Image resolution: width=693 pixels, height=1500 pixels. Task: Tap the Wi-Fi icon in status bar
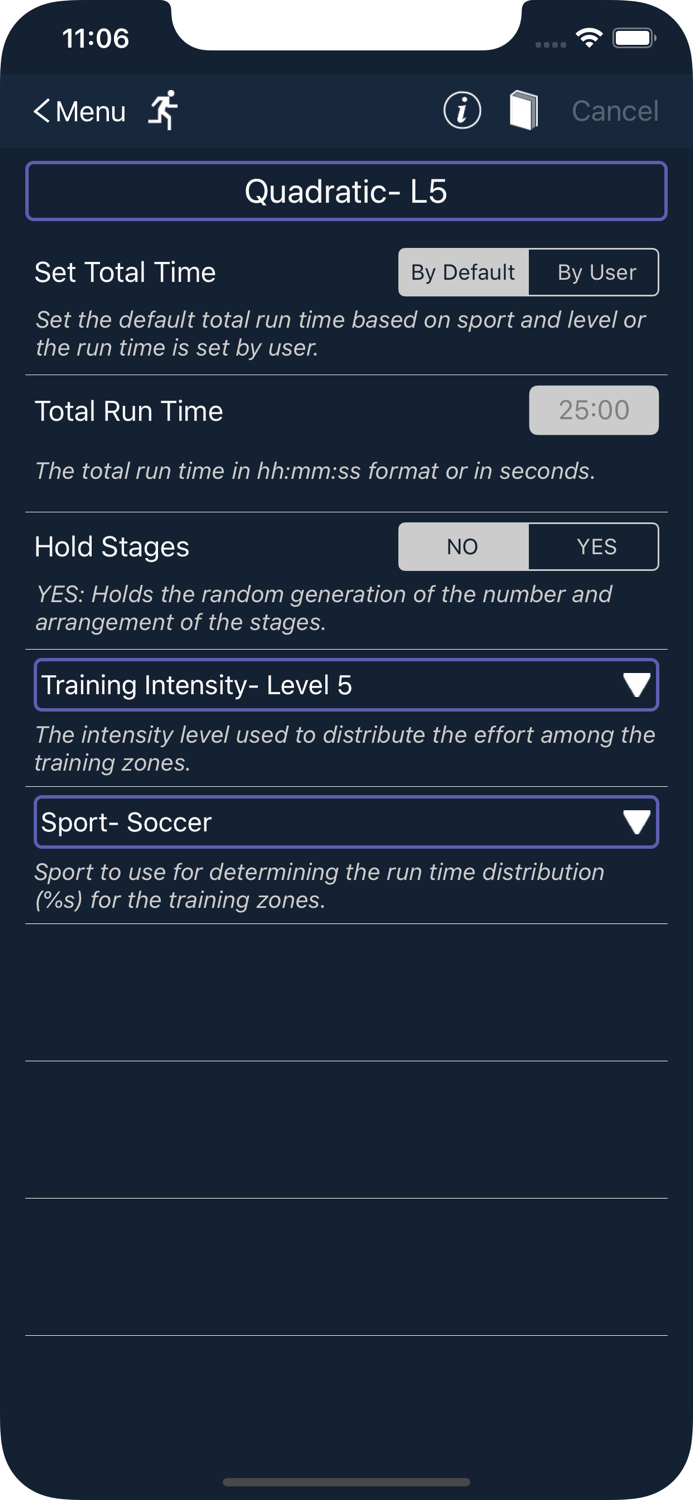(589, 37)
